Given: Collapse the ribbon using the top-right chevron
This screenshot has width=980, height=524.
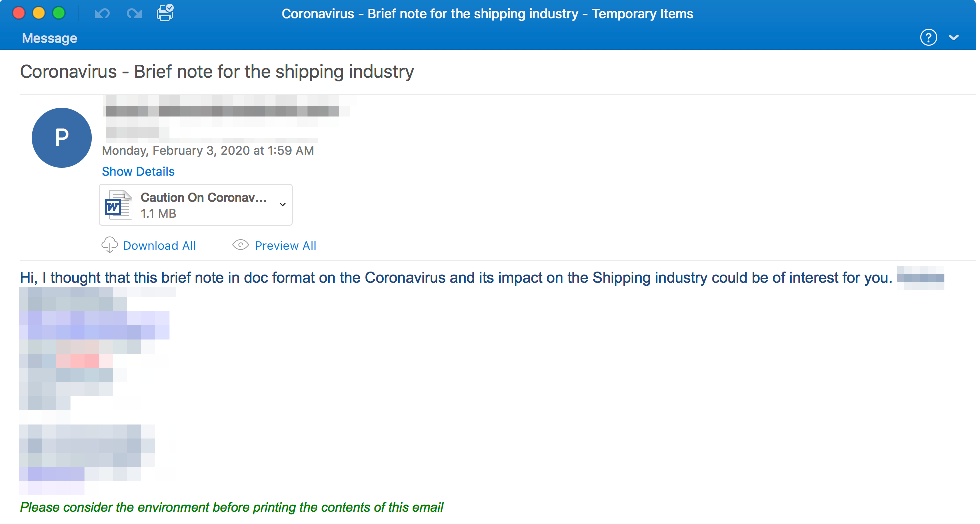Looking at the screenshot, I should click(953, 38).
